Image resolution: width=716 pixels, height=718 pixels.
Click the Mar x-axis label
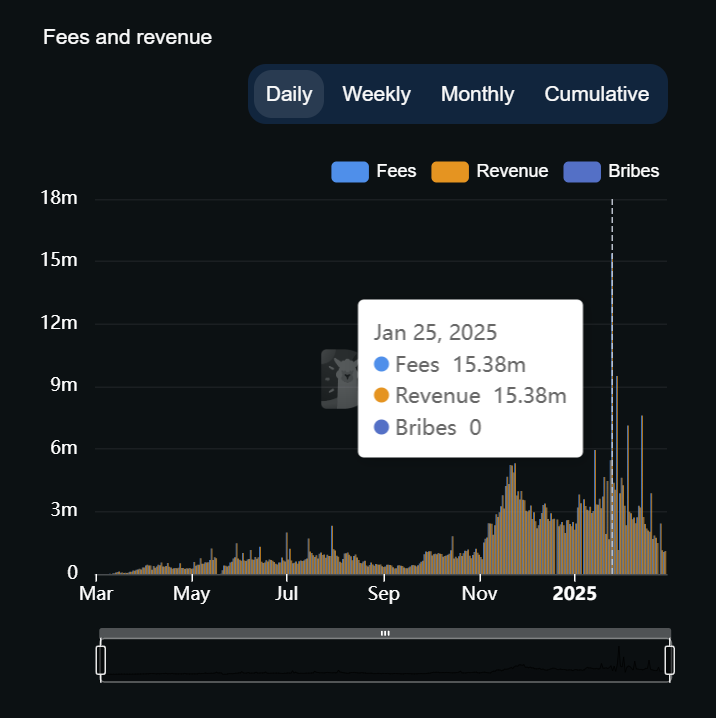click(96, 593)
